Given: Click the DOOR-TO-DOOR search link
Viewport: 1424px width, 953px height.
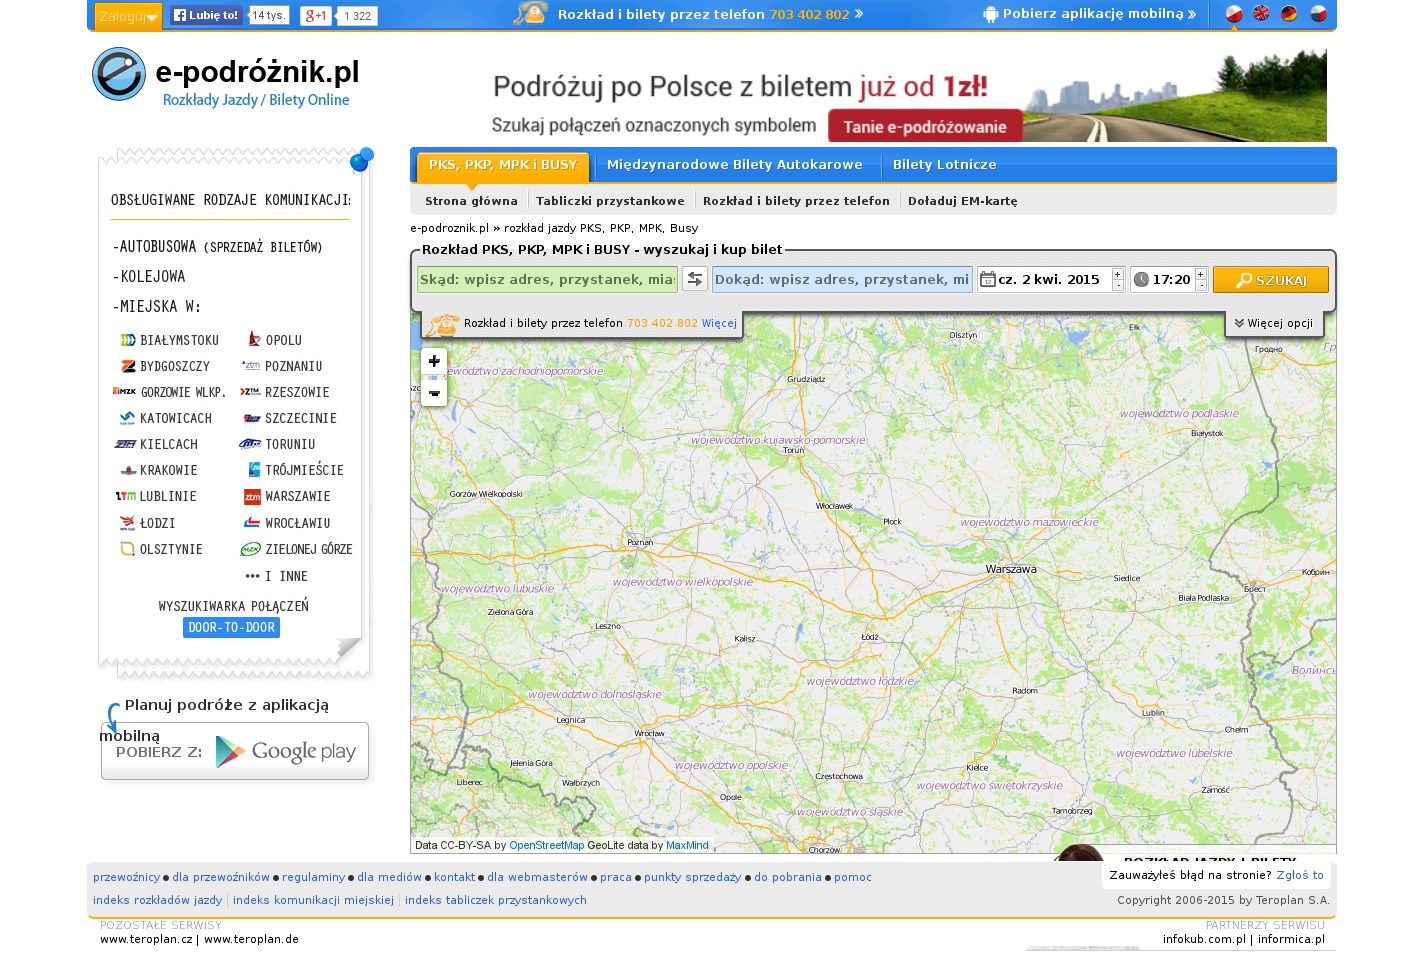Looking at the screenshot, I should (x=231, y=628).
